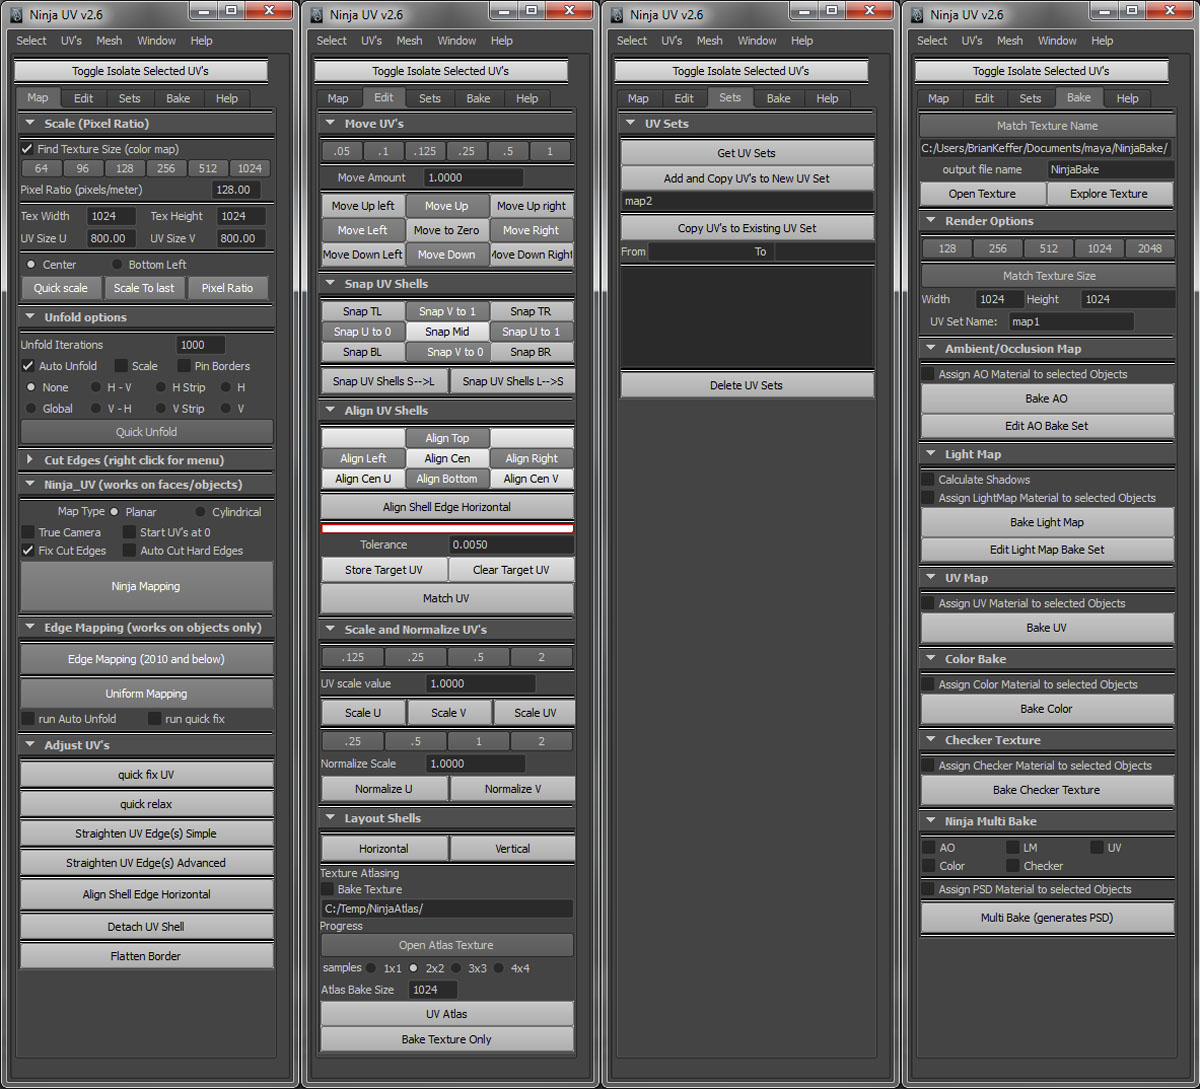Viewport: 1200px width, 1089px height.
Task: Click the Normalize U button
Action: (384, 789)
